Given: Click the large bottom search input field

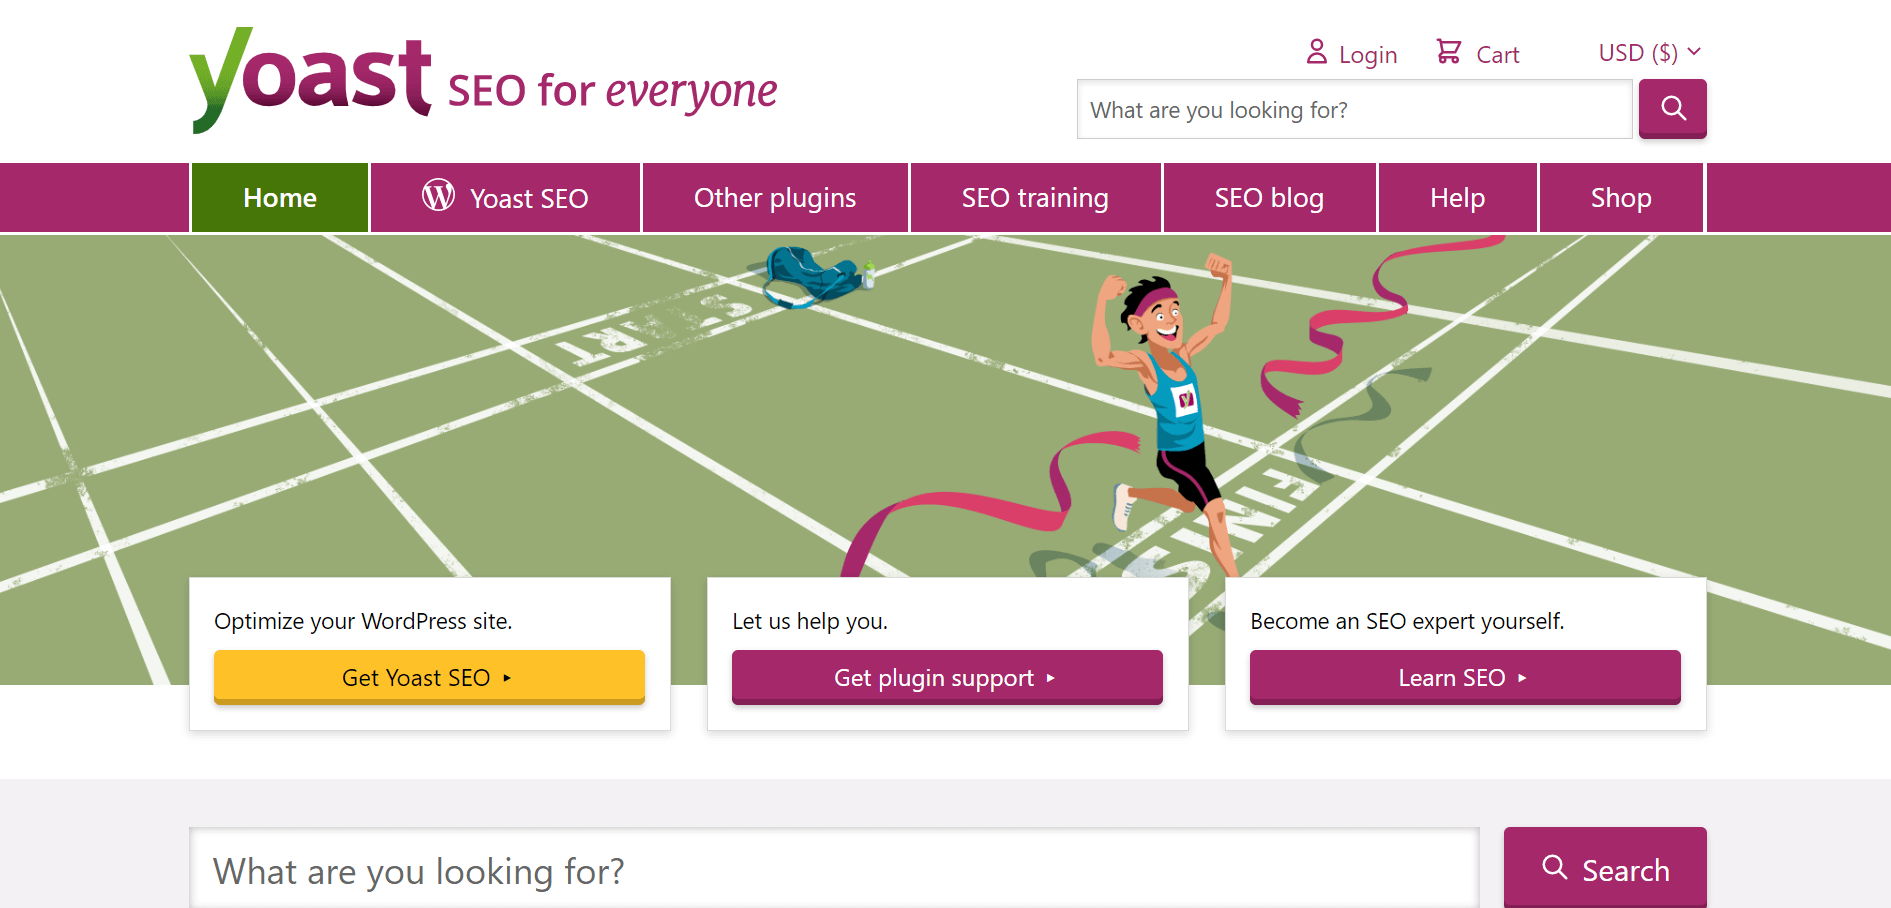Looking at the screenshot, I should 834,870.
